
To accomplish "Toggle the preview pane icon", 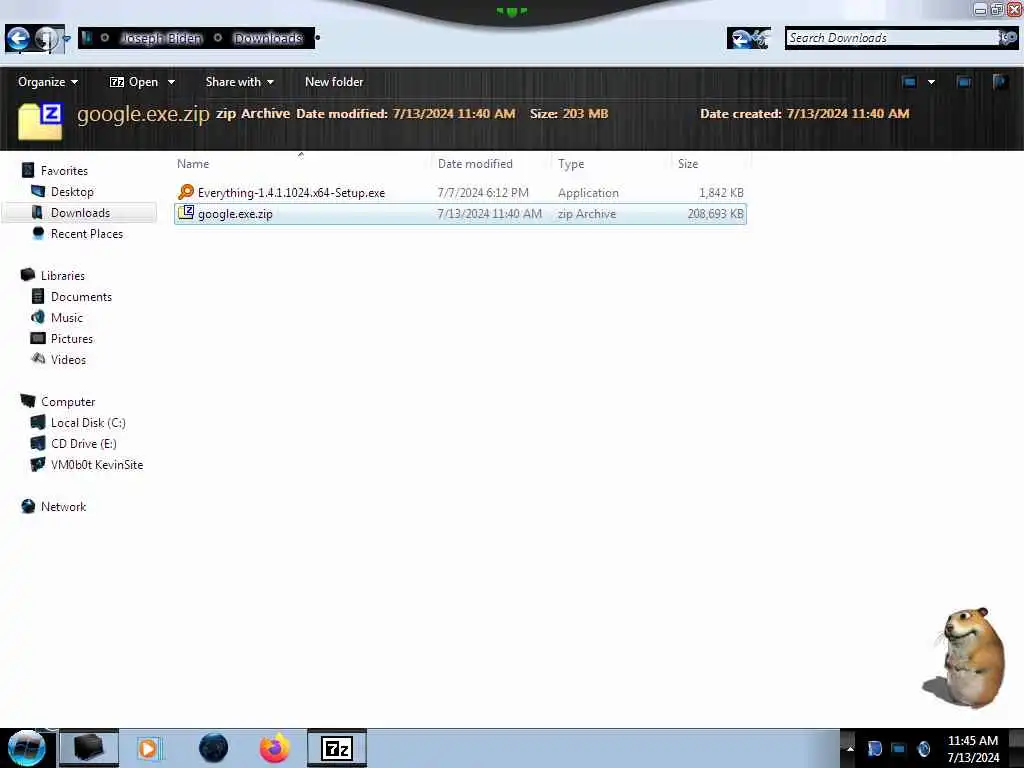I will click(964, 82).
